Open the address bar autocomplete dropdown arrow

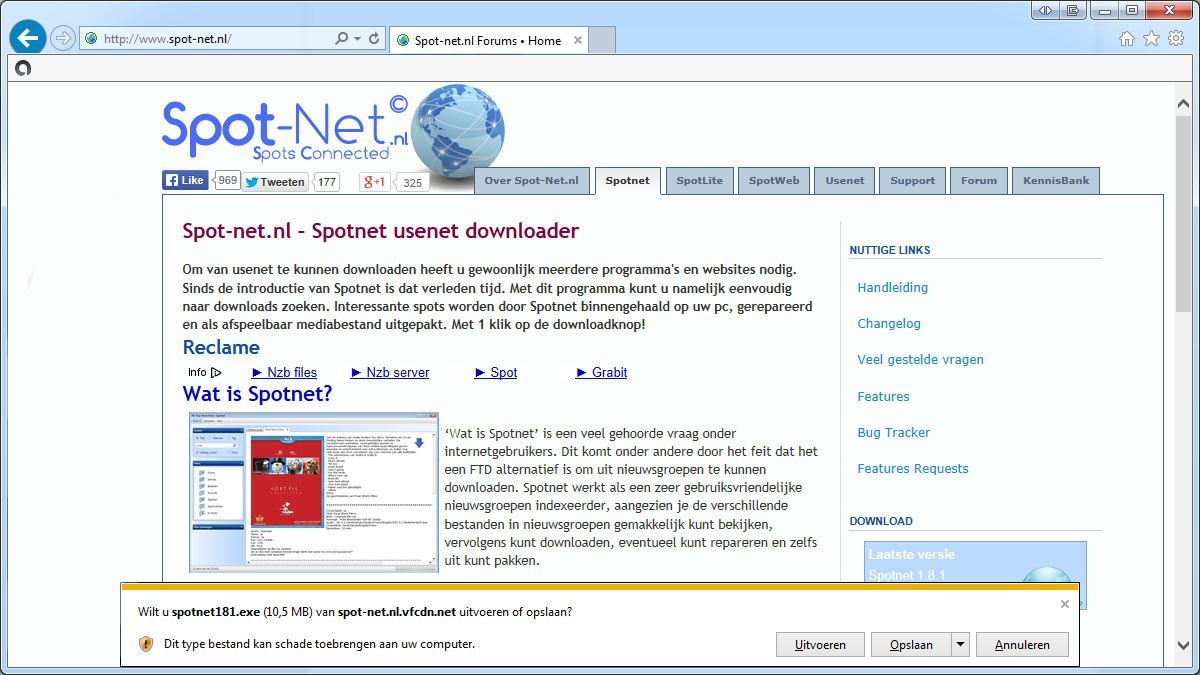[x=357, y=39]
